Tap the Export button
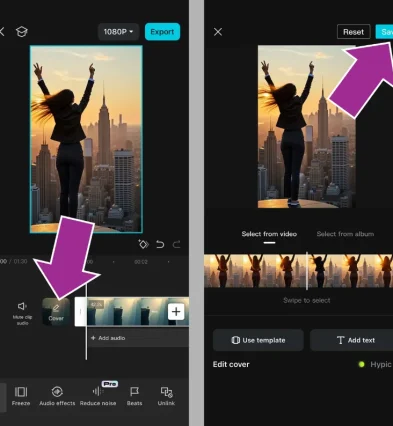This screenshot has height=426, width=393. click(x=162, y=32)
